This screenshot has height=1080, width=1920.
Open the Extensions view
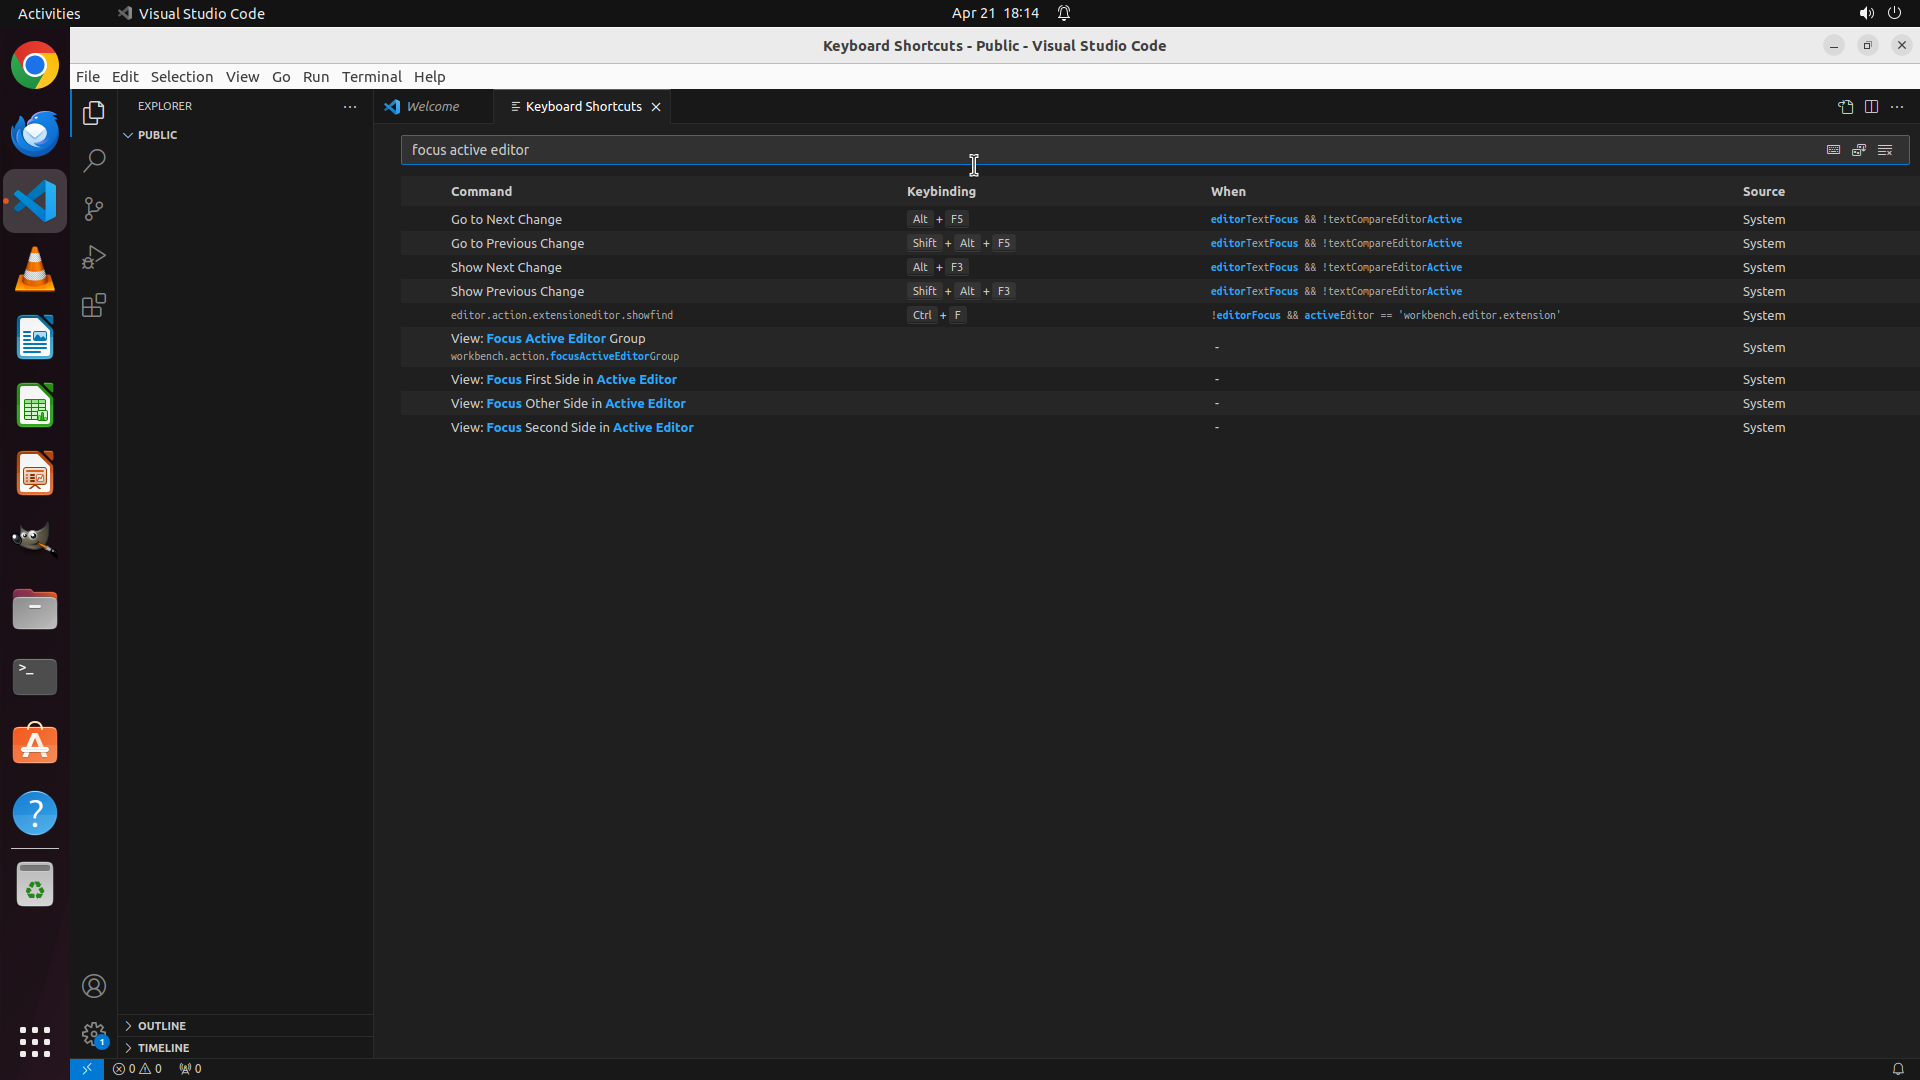coord(94,305)
